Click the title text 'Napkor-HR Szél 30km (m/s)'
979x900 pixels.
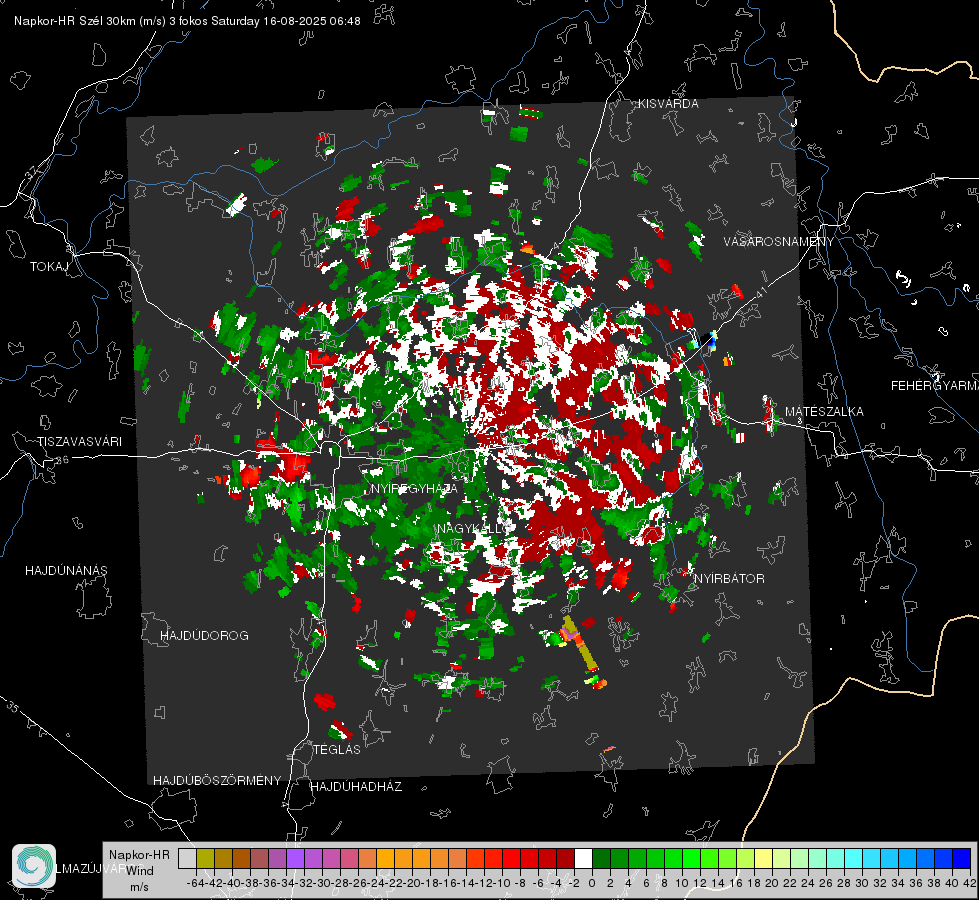[90, 21]
